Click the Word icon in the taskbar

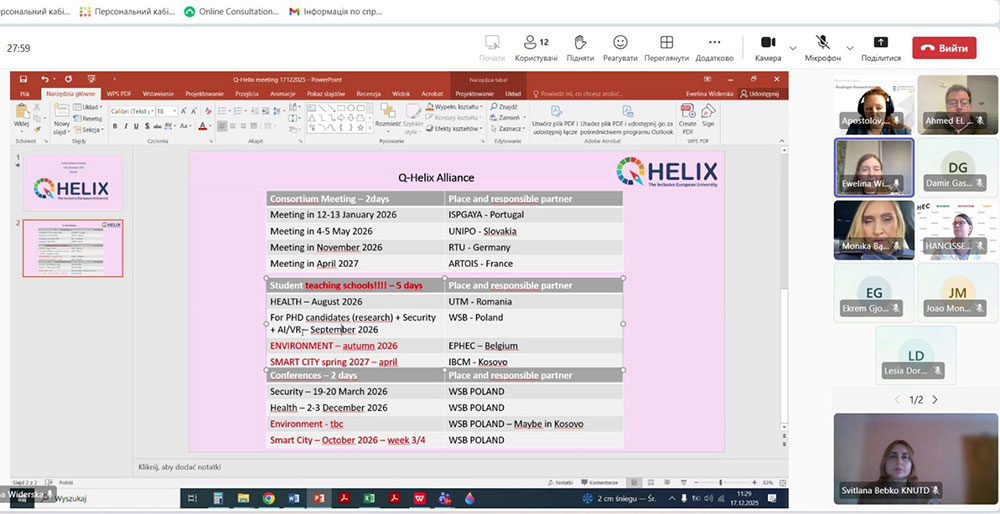(294, 497)
